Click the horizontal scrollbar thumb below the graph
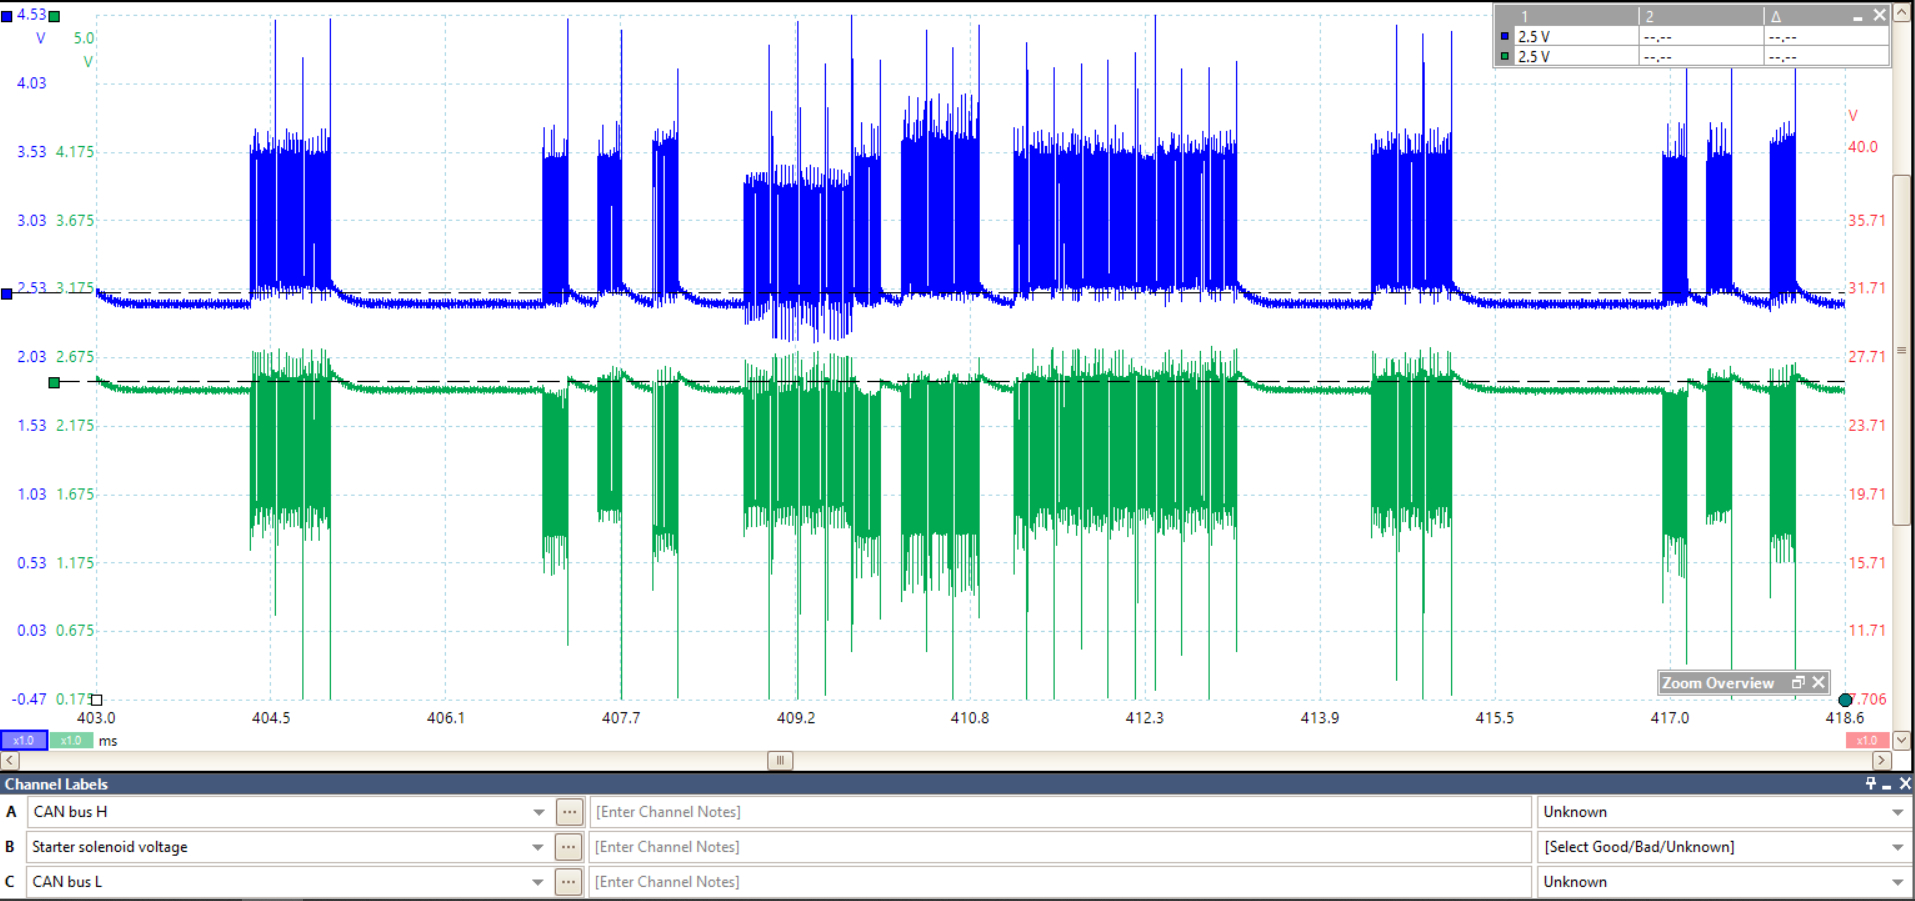 tap(780, 761)
